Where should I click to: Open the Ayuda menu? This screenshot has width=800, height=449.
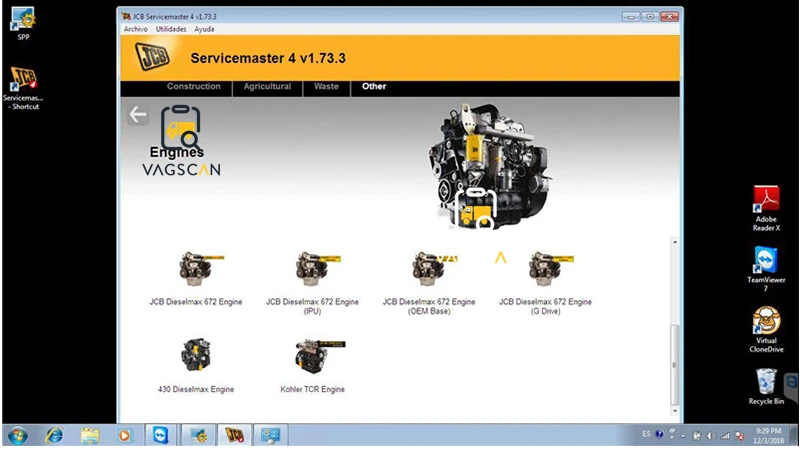204,29
